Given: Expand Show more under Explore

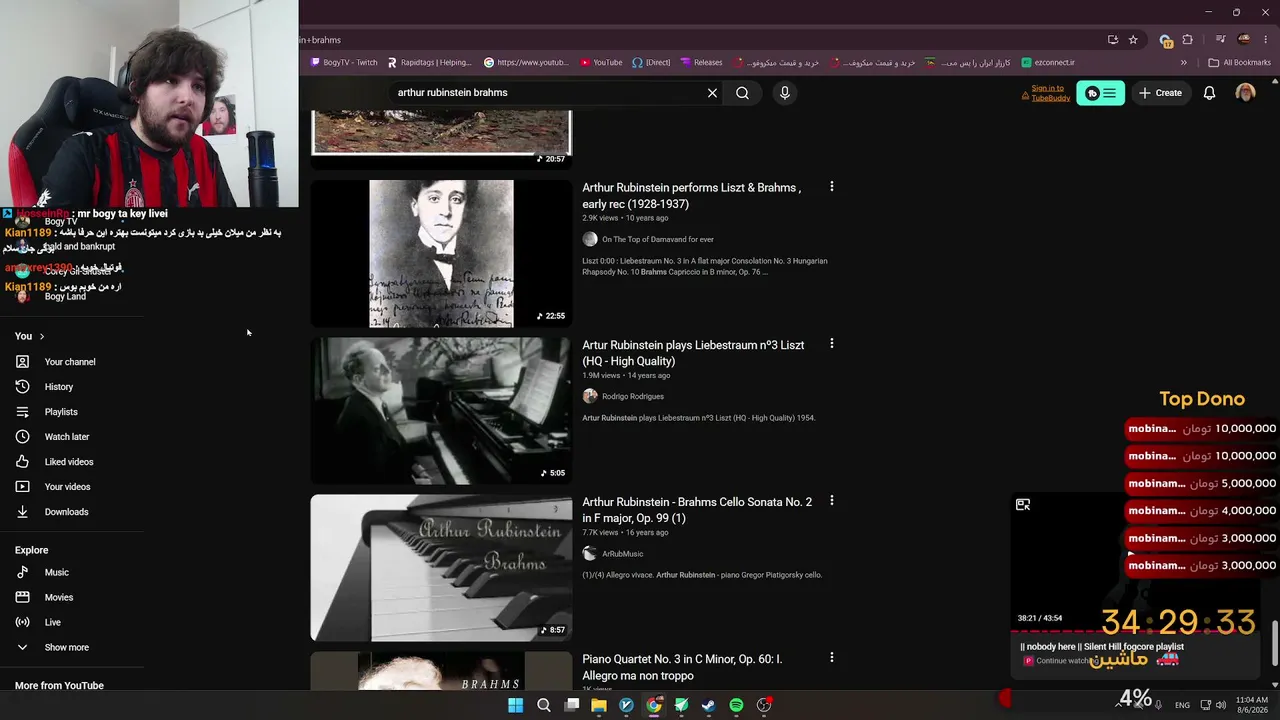Looking at the screenshot, I should pos(66,647).
